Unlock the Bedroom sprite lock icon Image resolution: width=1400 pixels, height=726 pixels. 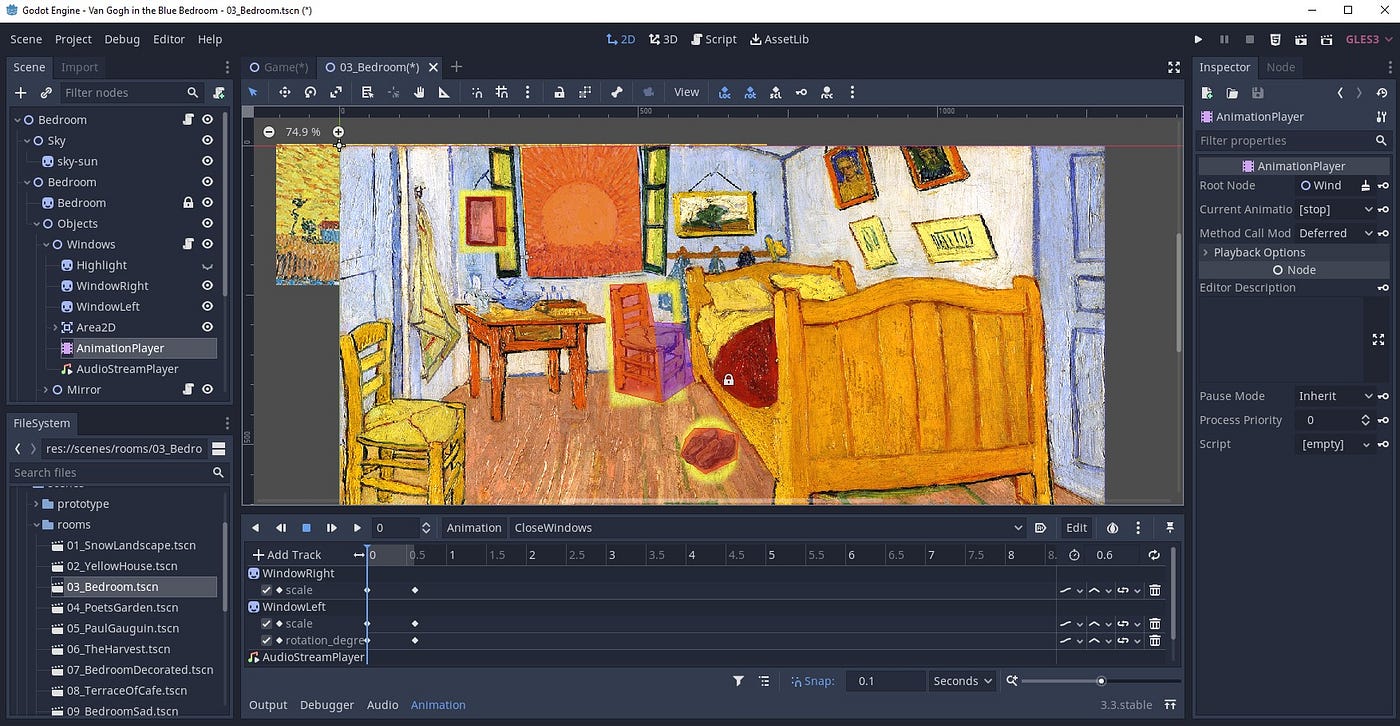point(188,203)
